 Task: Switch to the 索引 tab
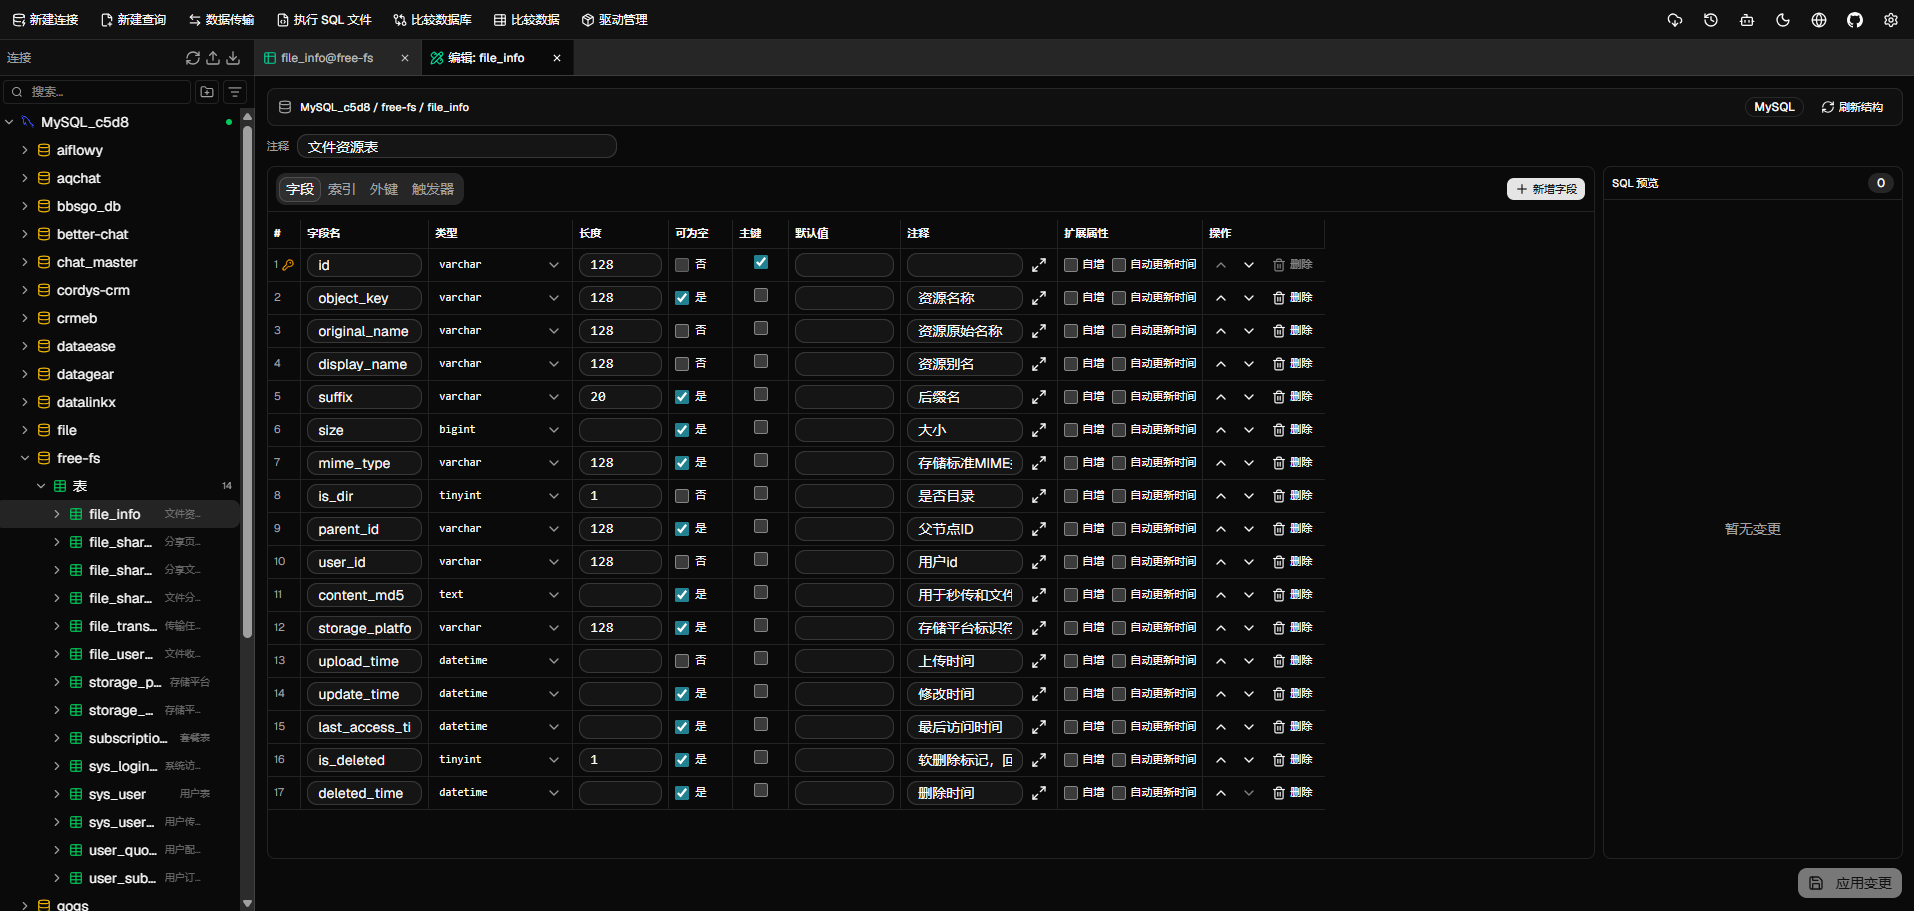(342, 189)
